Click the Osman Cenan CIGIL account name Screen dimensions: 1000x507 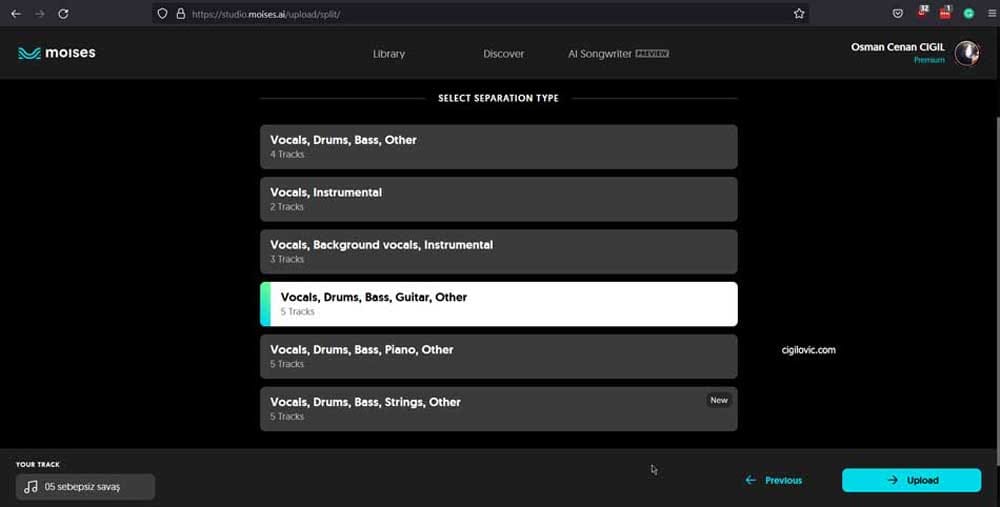click(x=897, y=47)
